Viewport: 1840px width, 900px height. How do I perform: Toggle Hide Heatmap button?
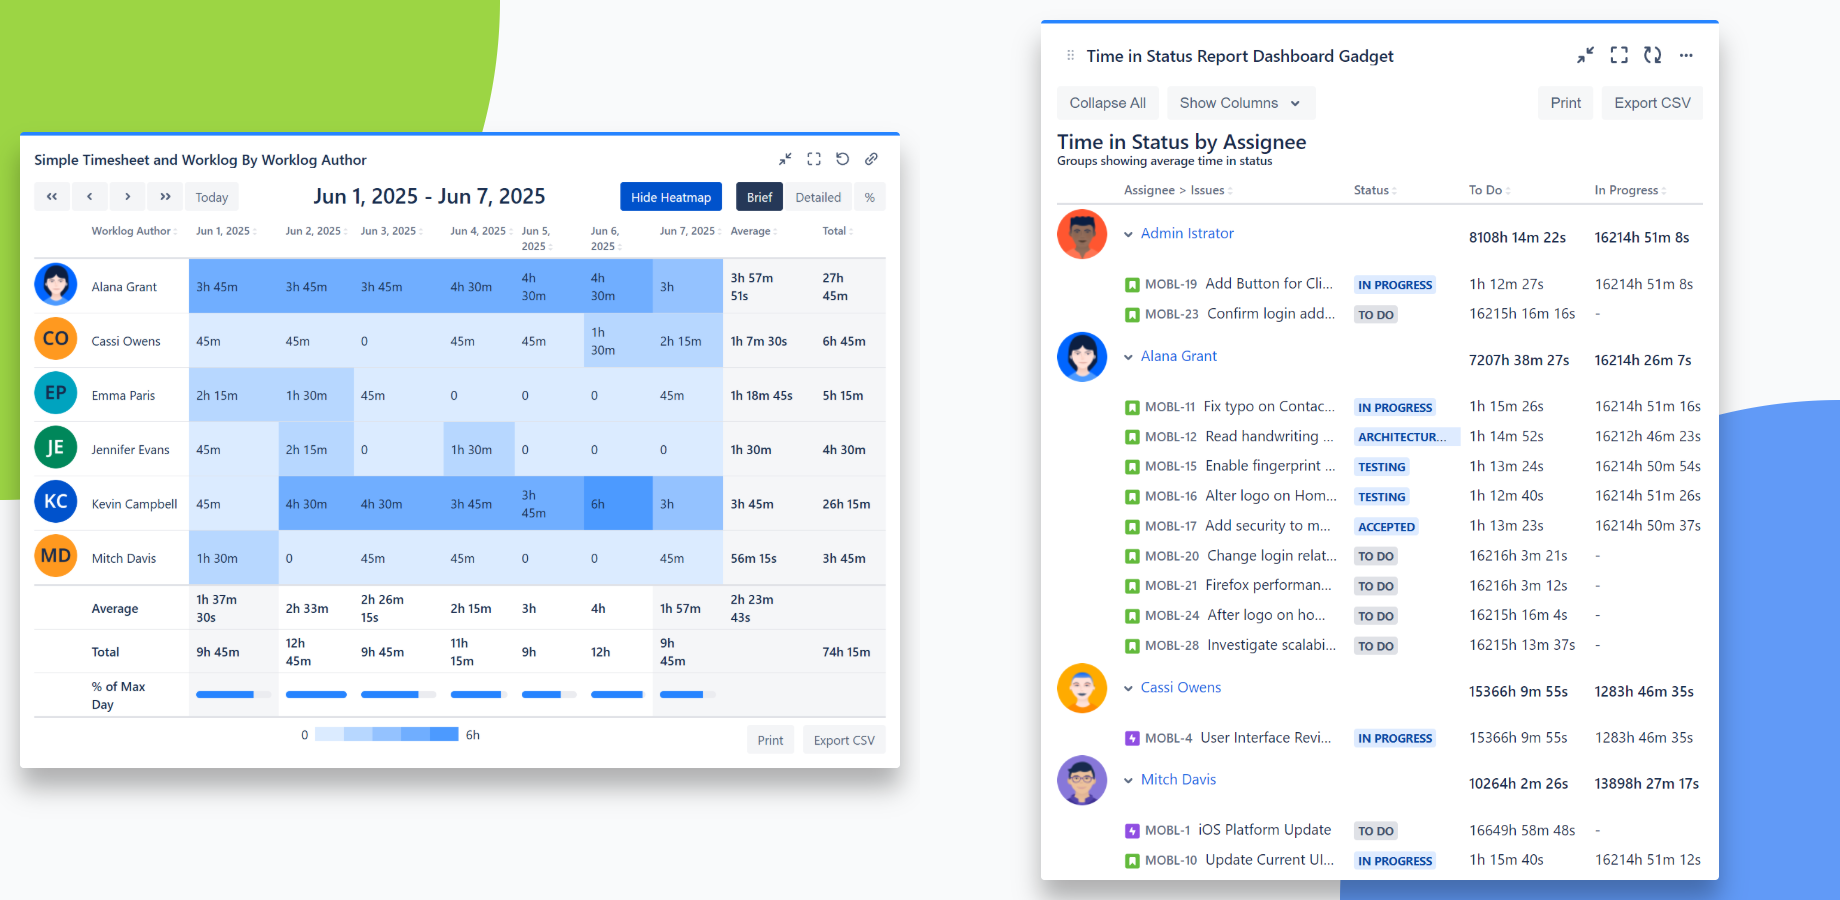tap(671, 197)
